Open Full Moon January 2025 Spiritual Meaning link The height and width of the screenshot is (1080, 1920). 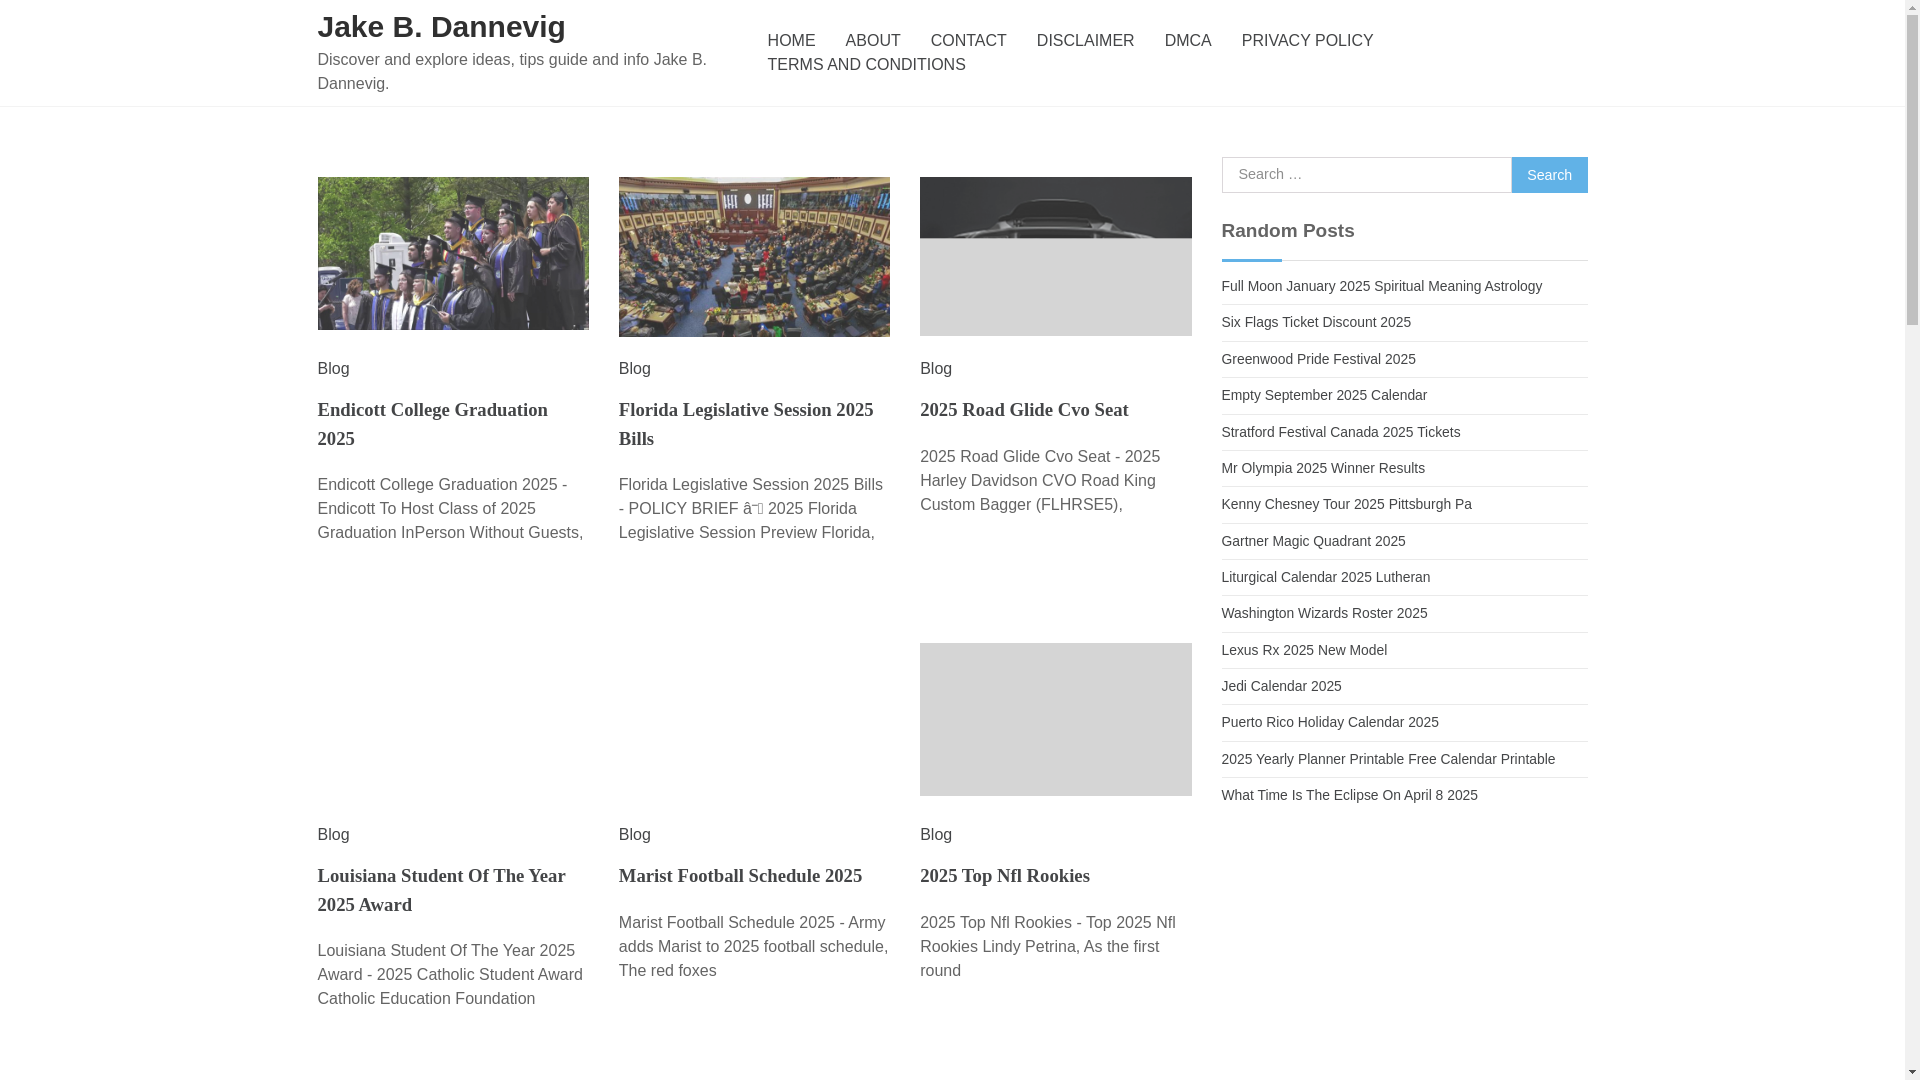pos(1382,286)
